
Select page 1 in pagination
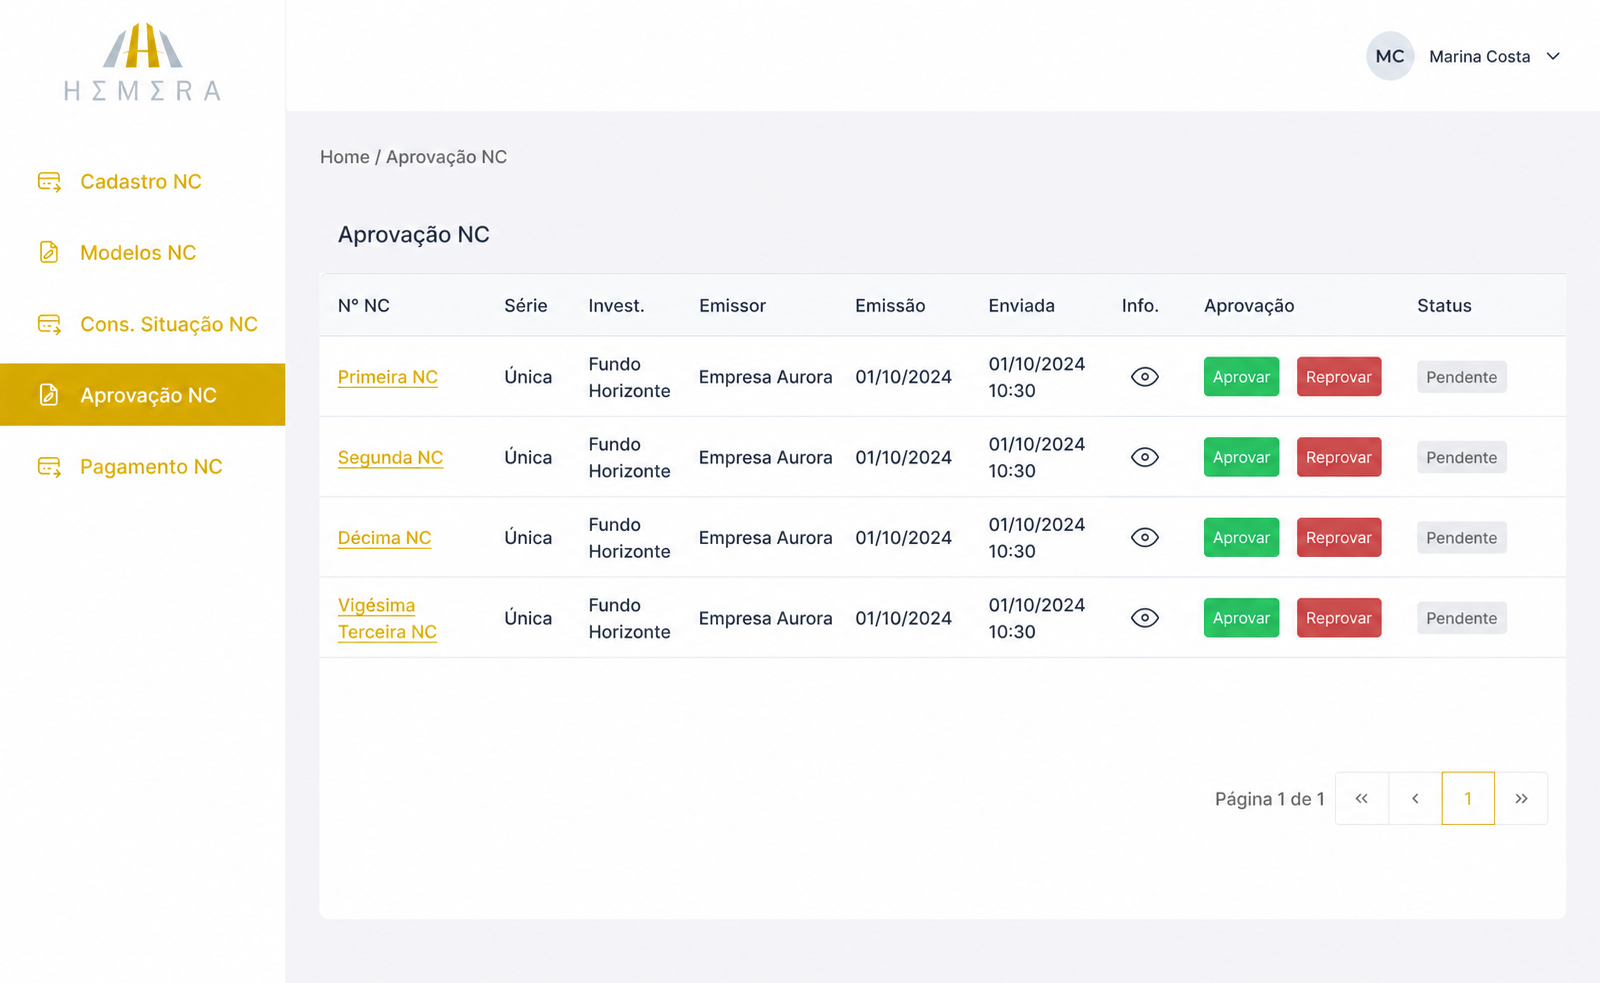(x=1468, y=798)
